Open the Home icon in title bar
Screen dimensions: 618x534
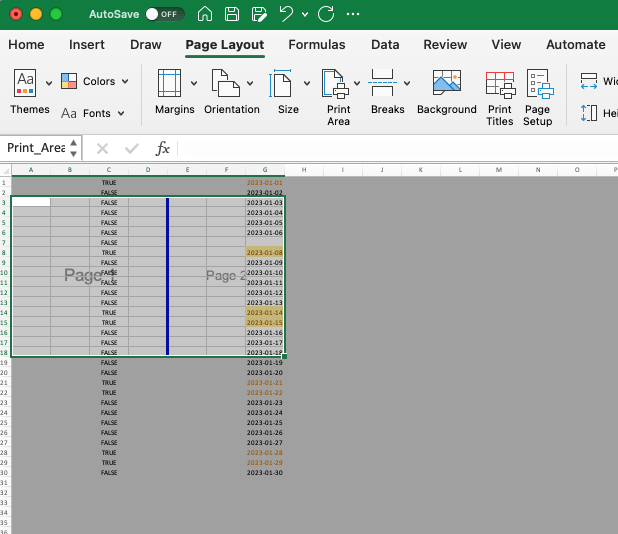205,14
